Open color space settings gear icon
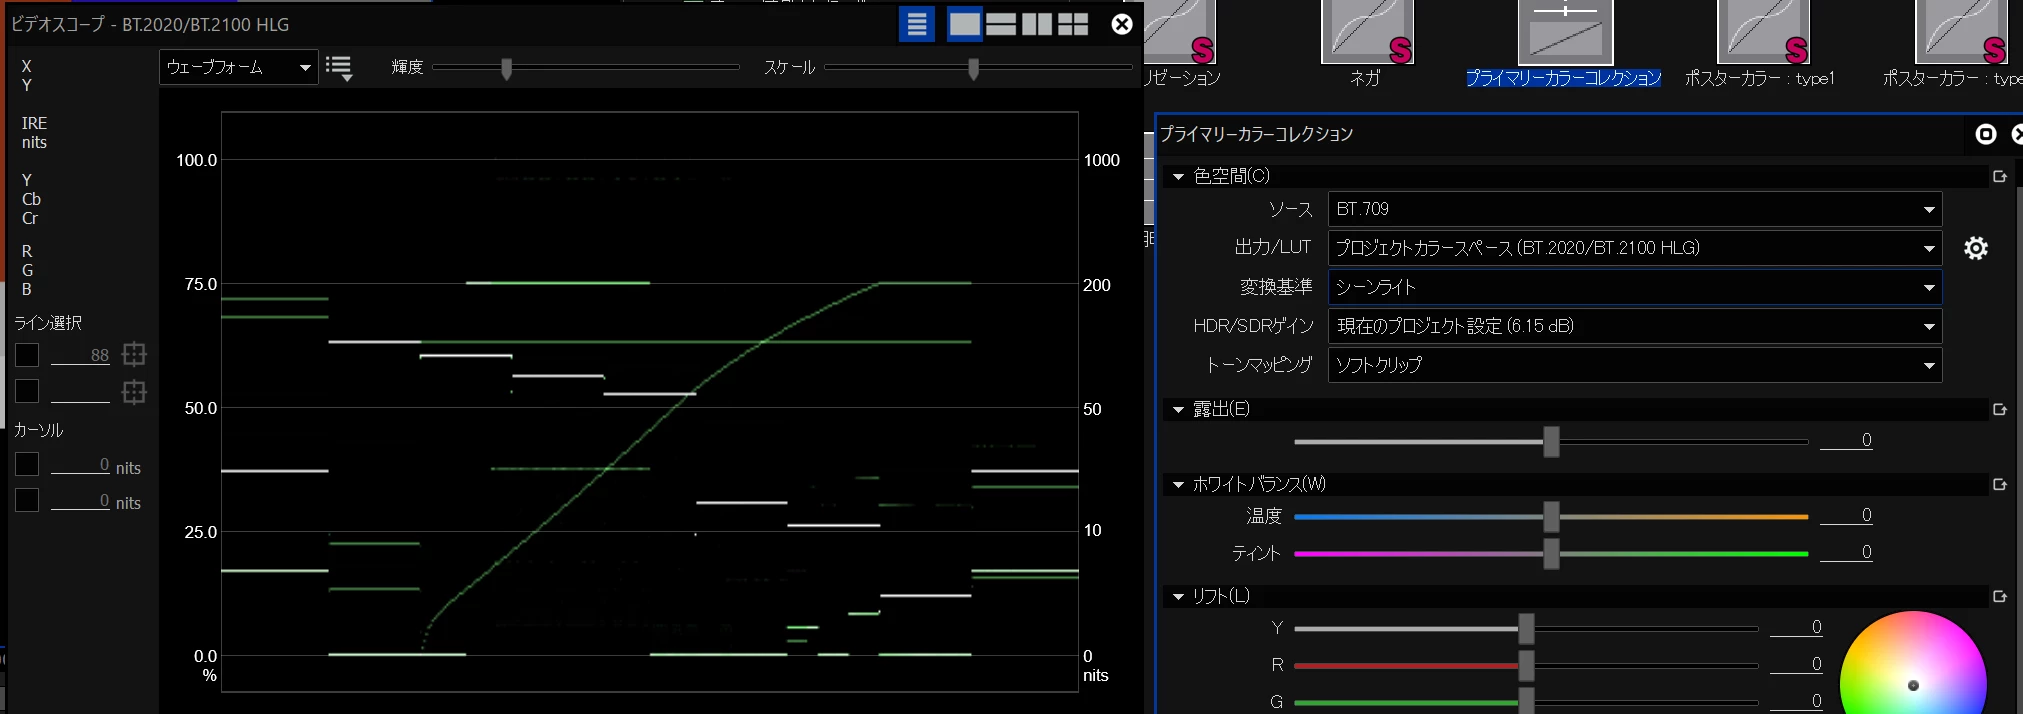 click(x=1976, y=248)
